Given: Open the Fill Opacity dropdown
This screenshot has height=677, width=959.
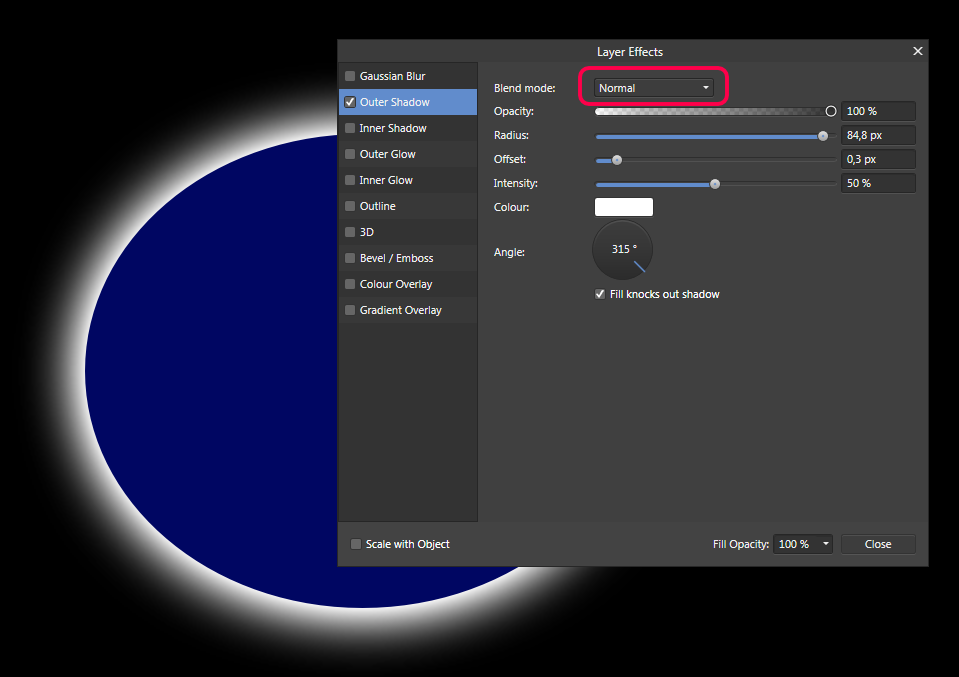Looking at the screenshot, I should (824, 543).
